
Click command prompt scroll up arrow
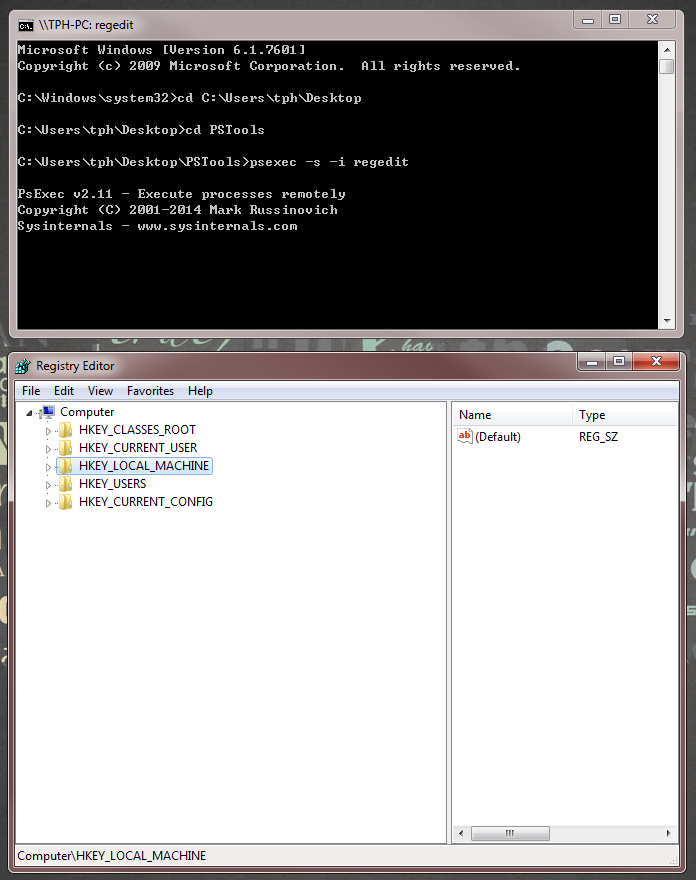[x=667, y=50]
